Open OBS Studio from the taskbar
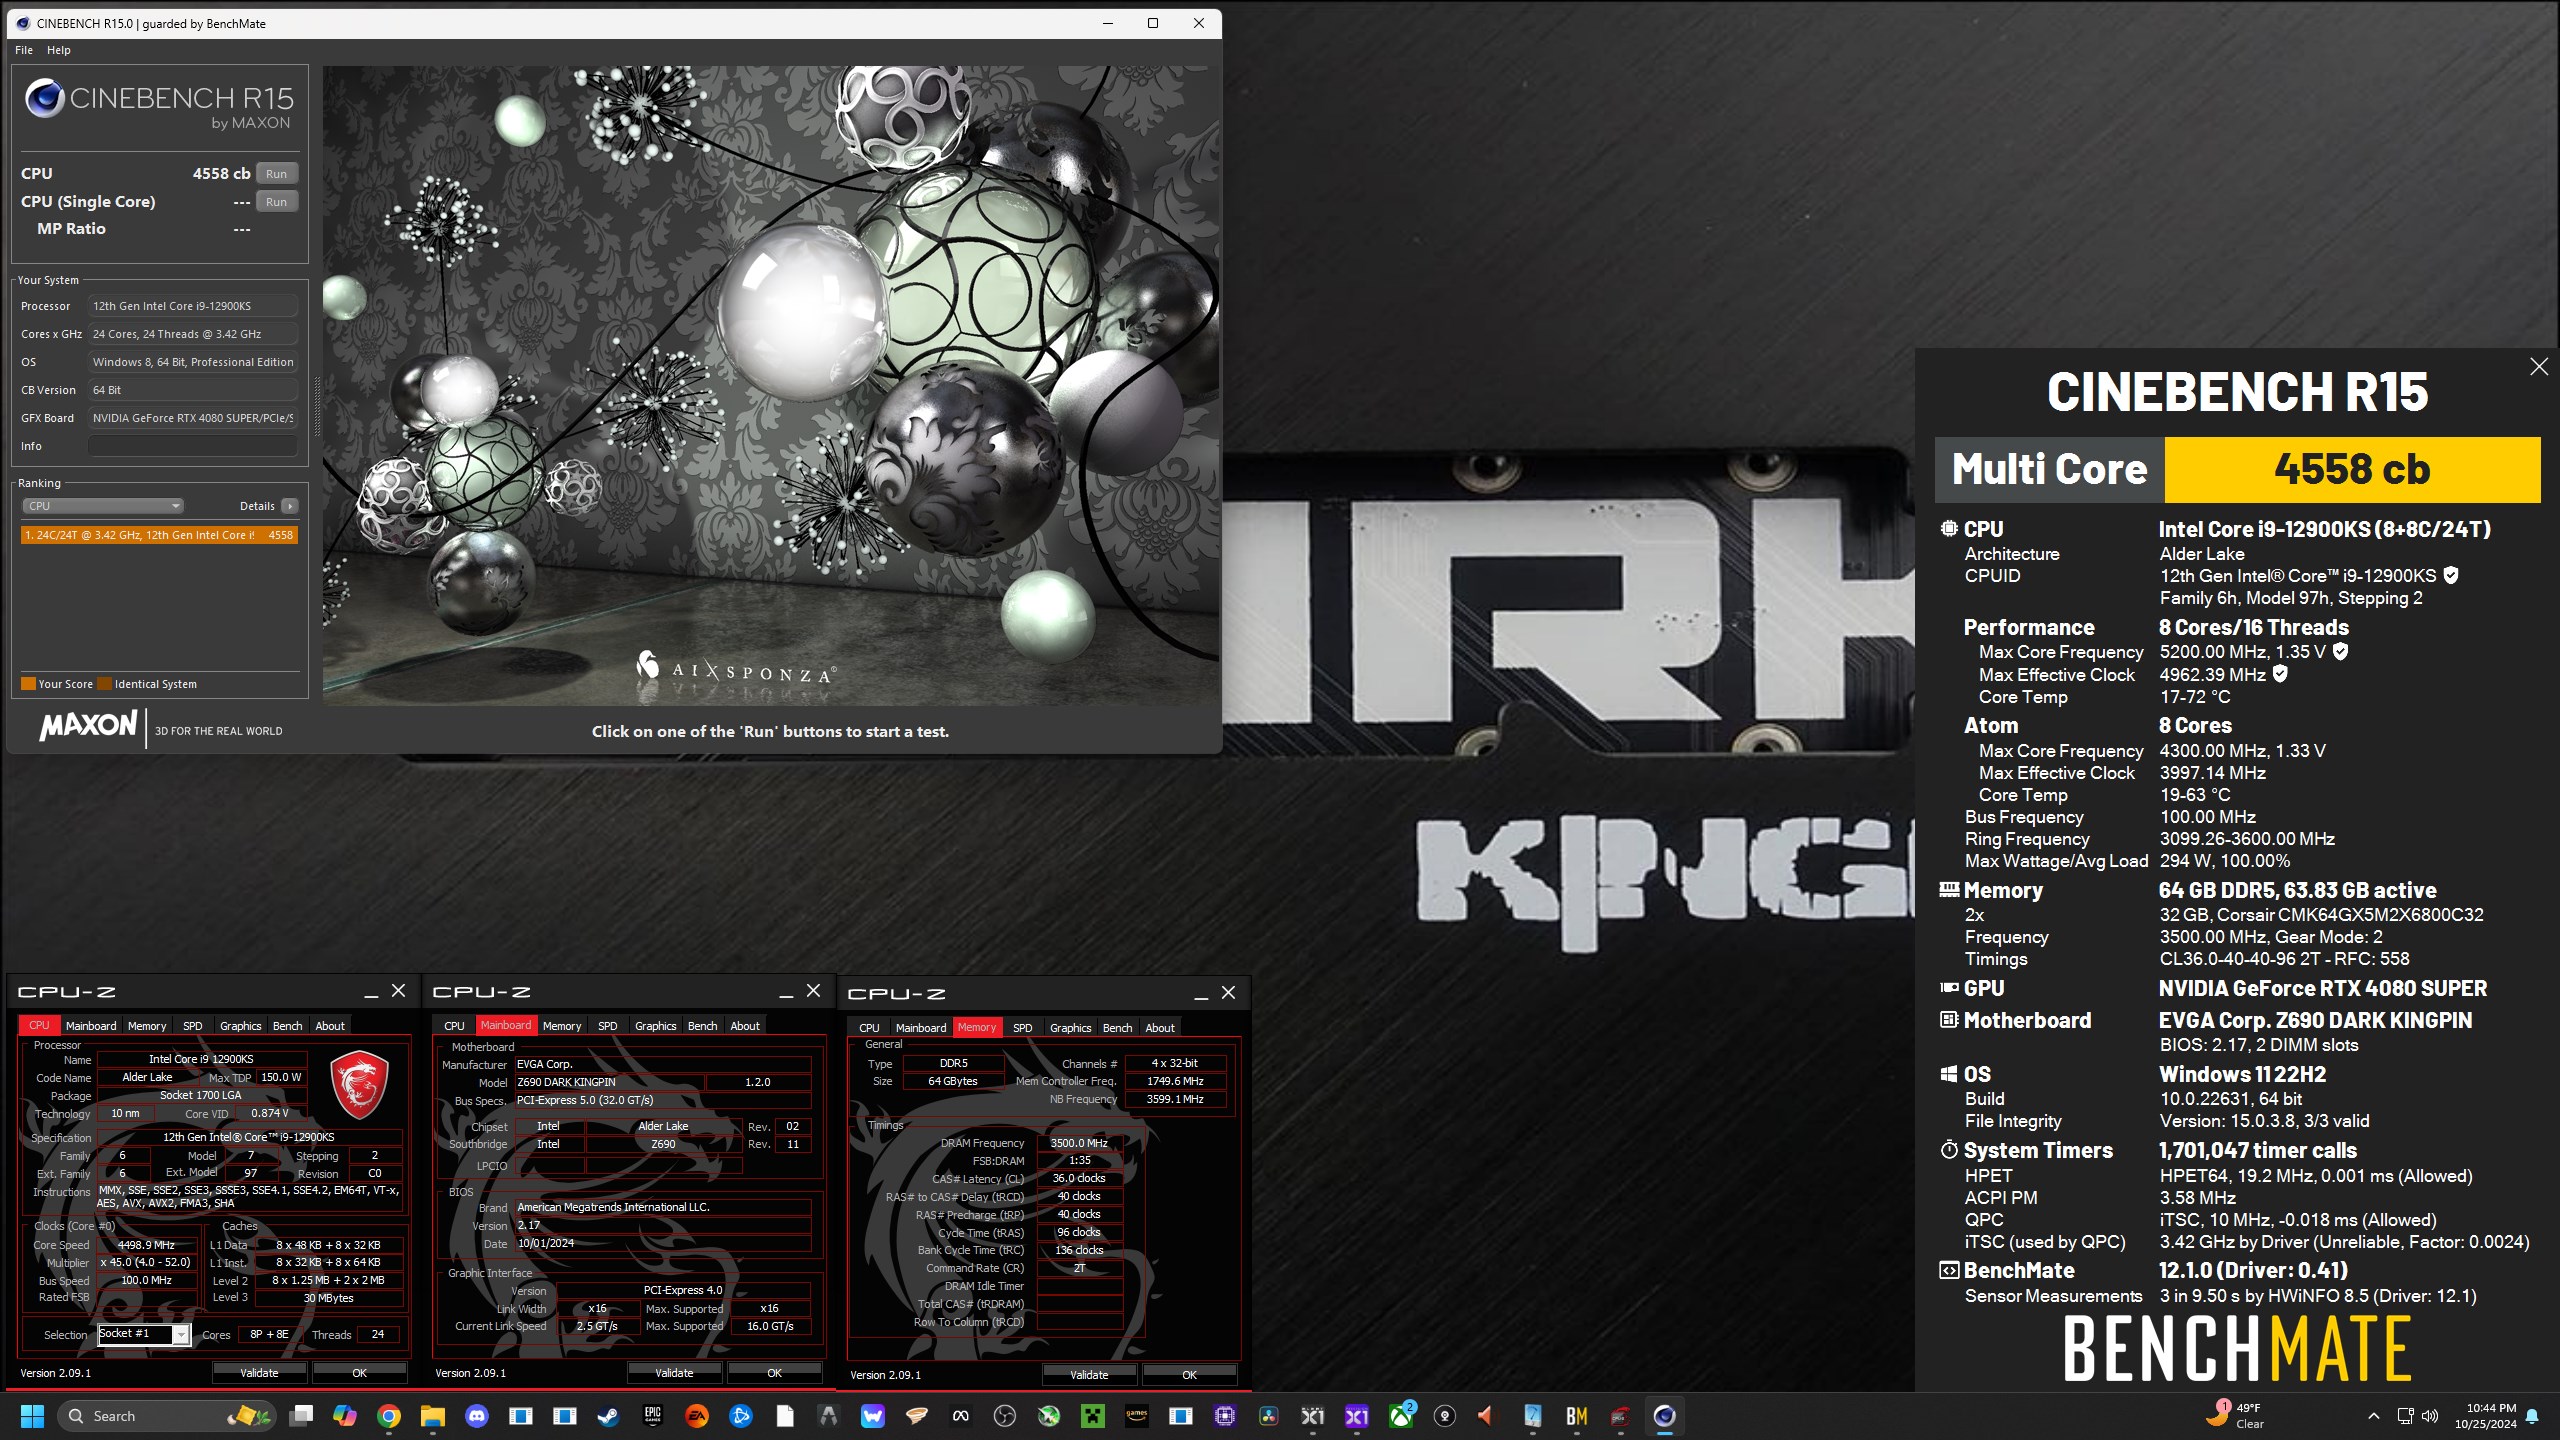Image resolution: width=2560 pixels, height=1440 pixels. (1005, 1416)
